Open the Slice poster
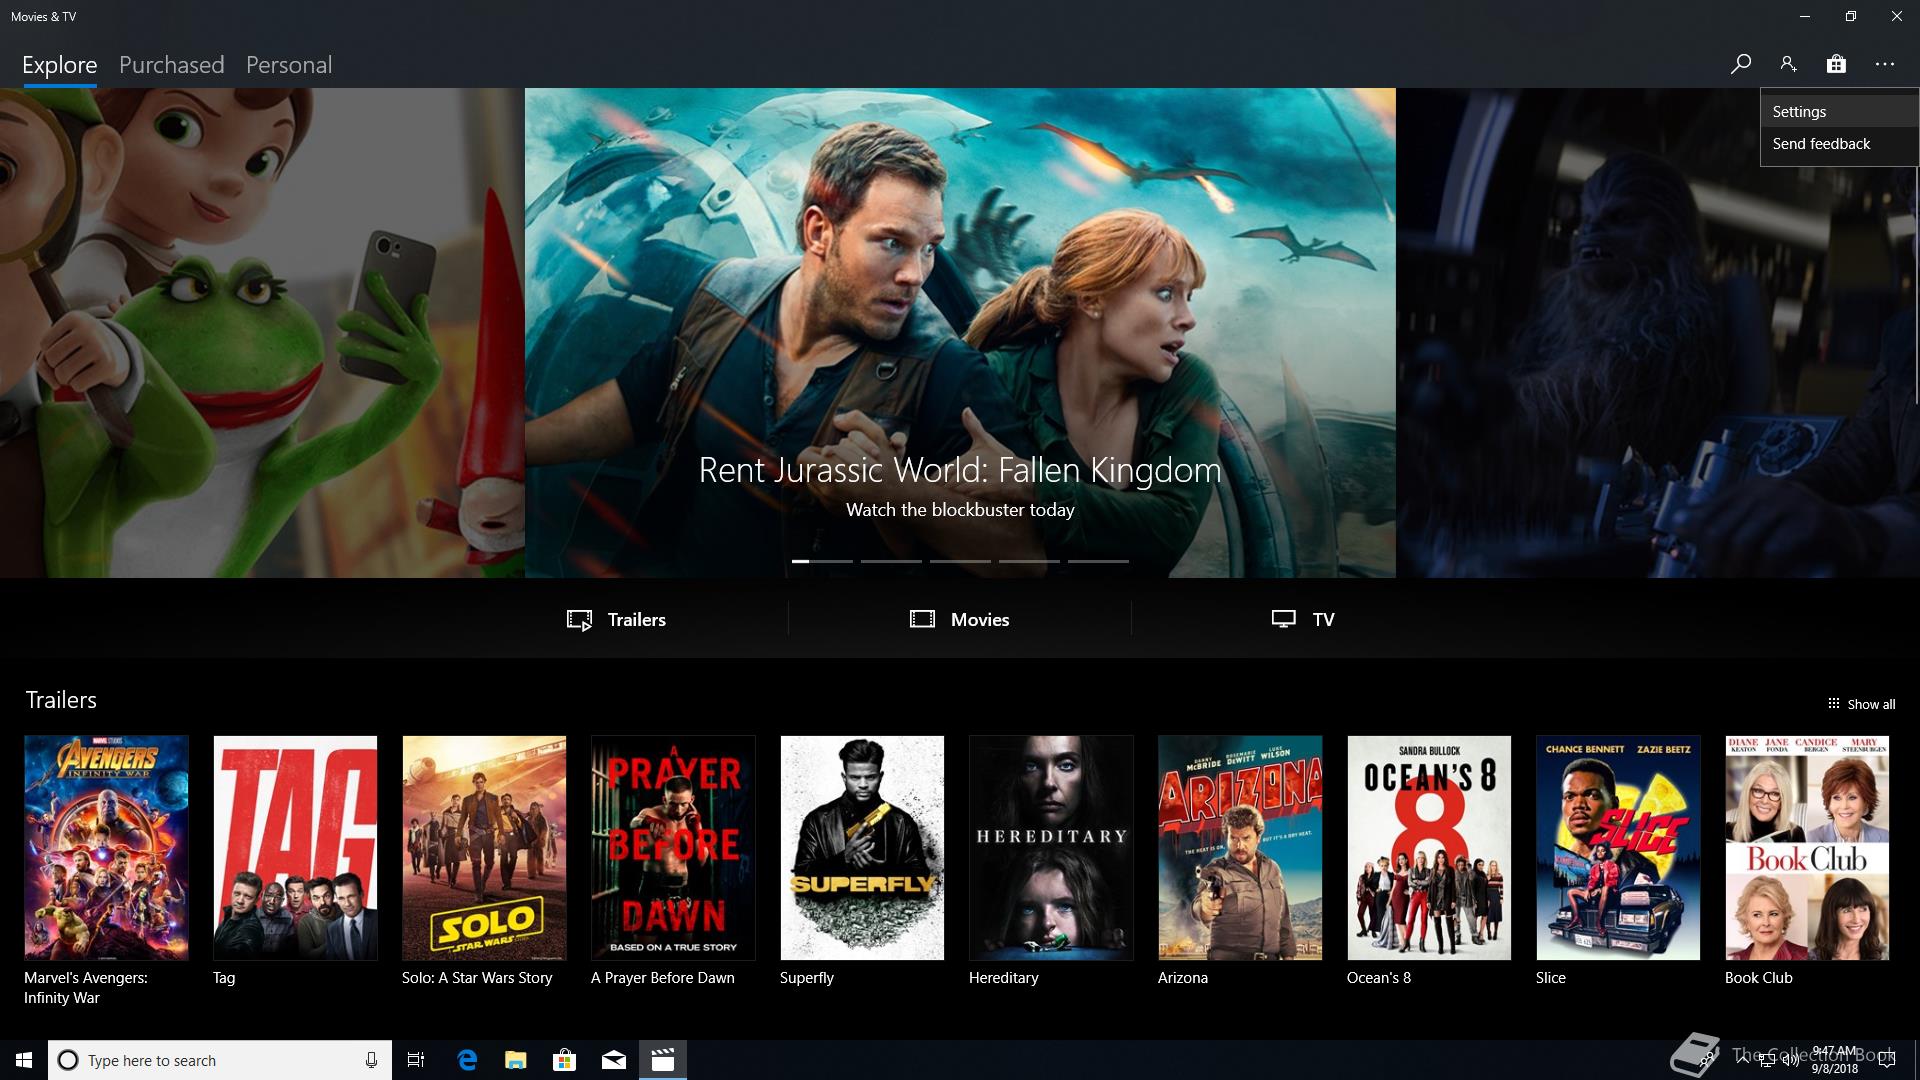Viewport: 1920px width, 1080px height. (1618, 848)
